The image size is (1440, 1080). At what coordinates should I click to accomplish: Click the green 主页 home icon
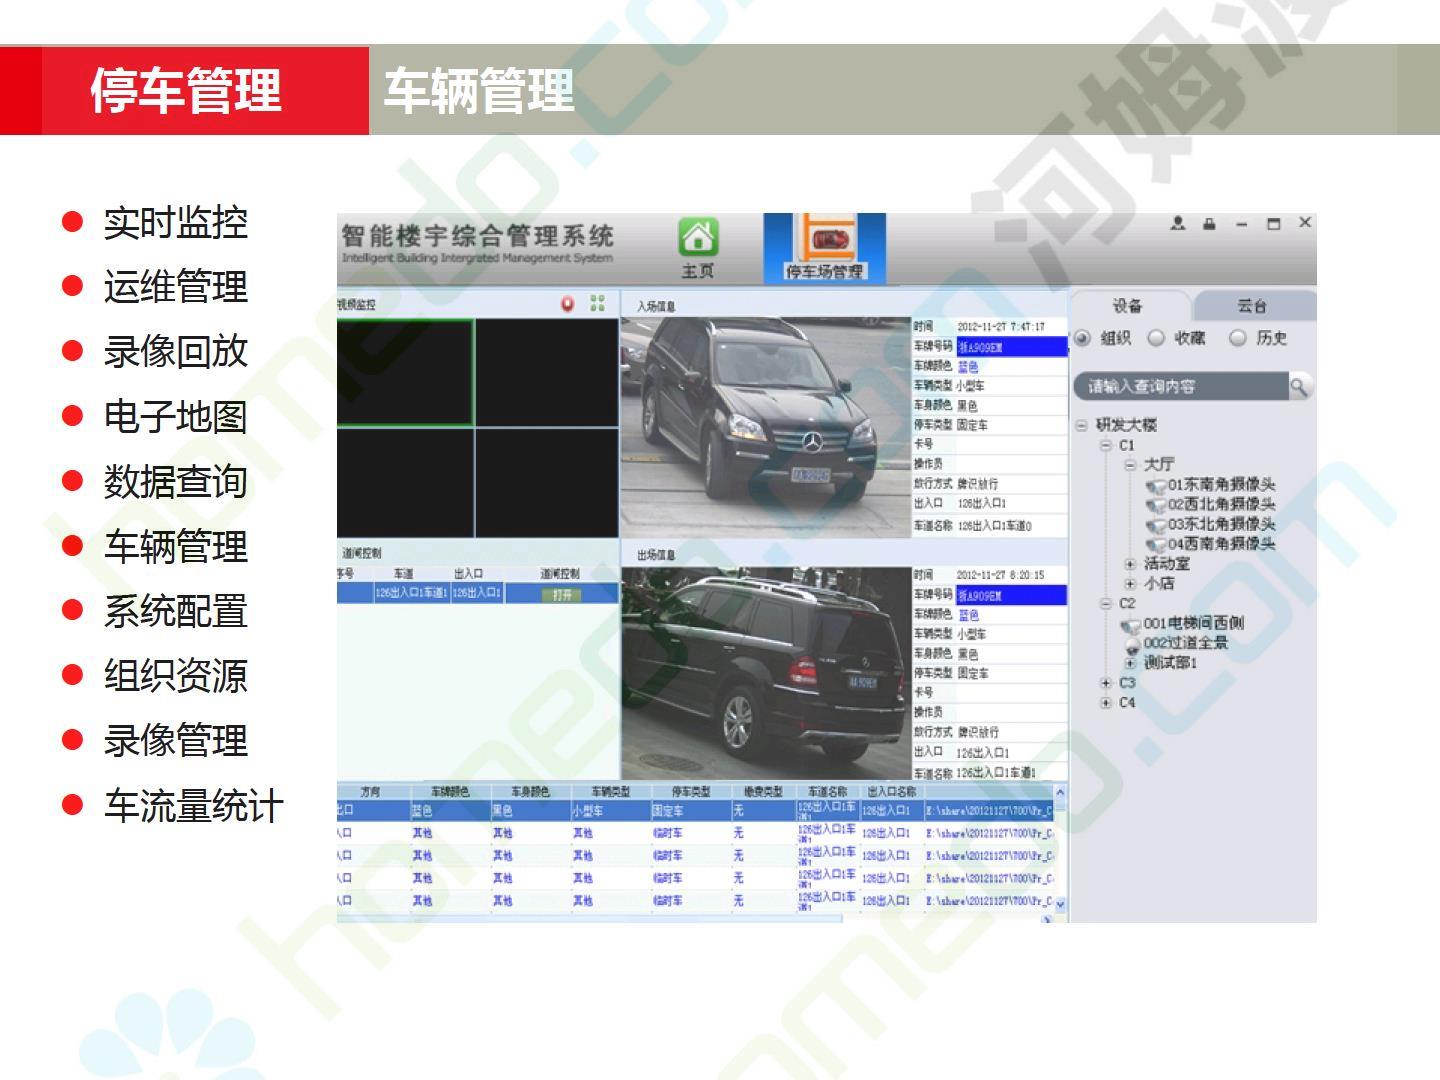698,240
